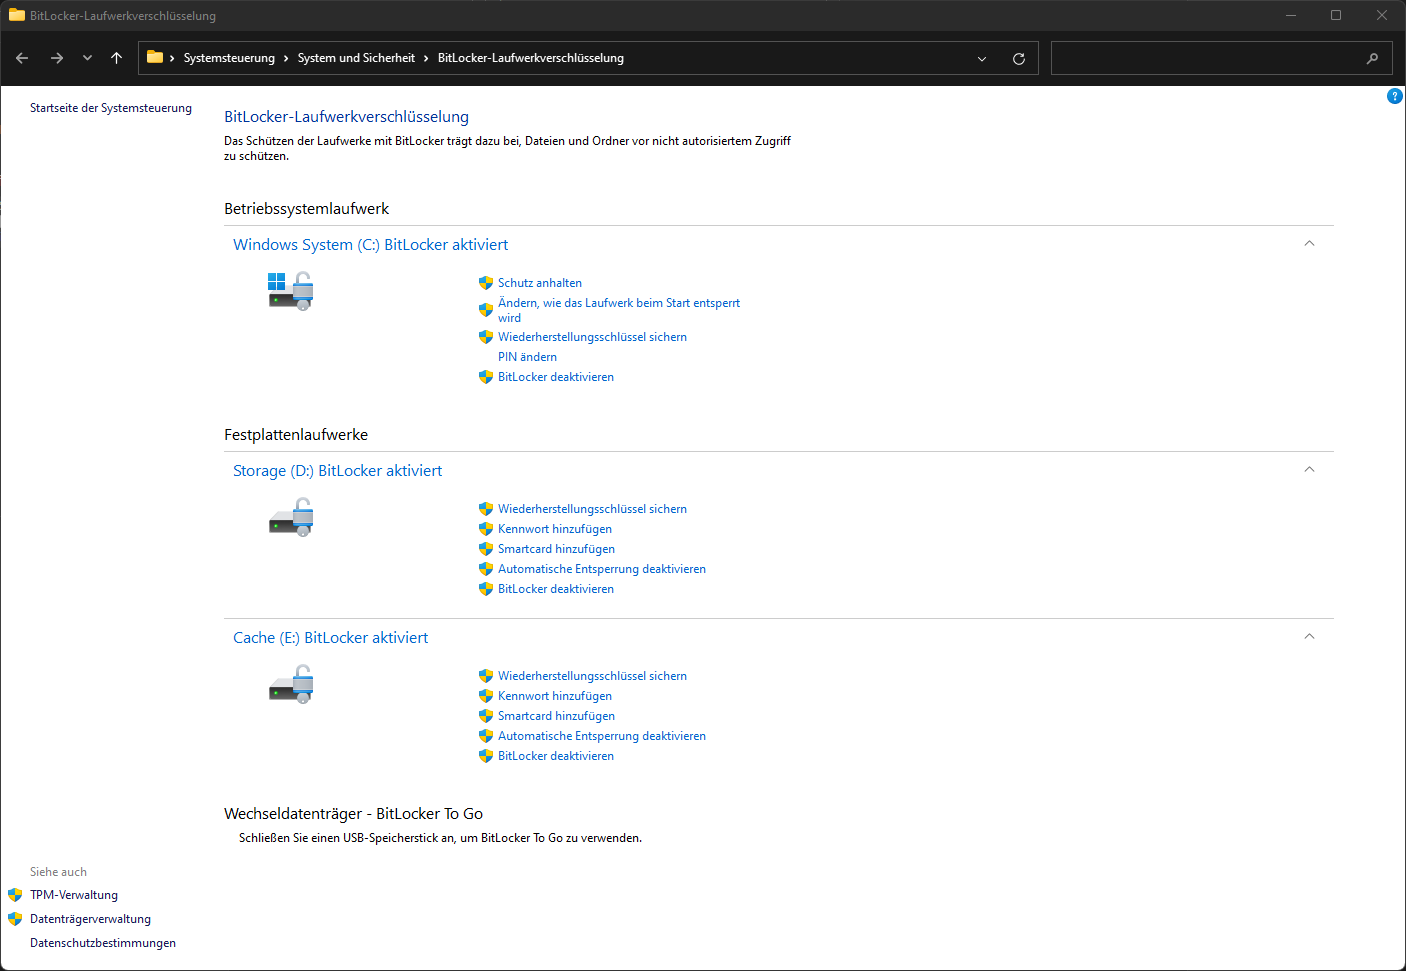
Task: Go forward with the right arrow button
Action: click(x=57, y=58)
